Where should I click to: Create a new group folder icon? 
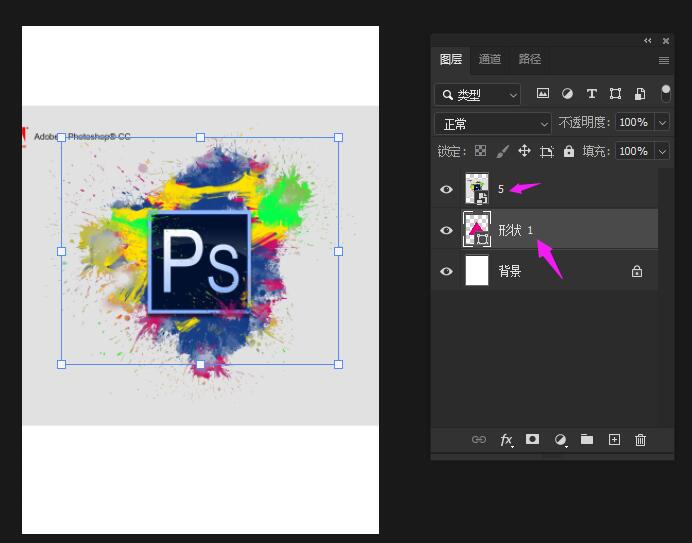click(x=587, y=439)
